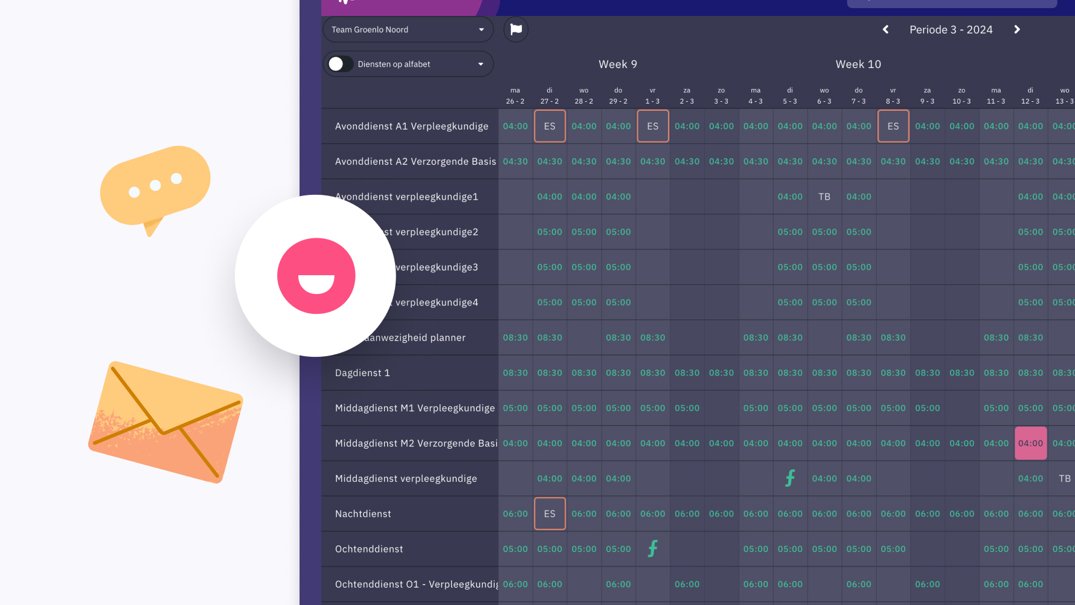Image resolution: width=1075 pixels, height=605 pixels.
Task: Click the Periode 3 - 2024 label
Action: pyautogui.click(x=951, y=29)
